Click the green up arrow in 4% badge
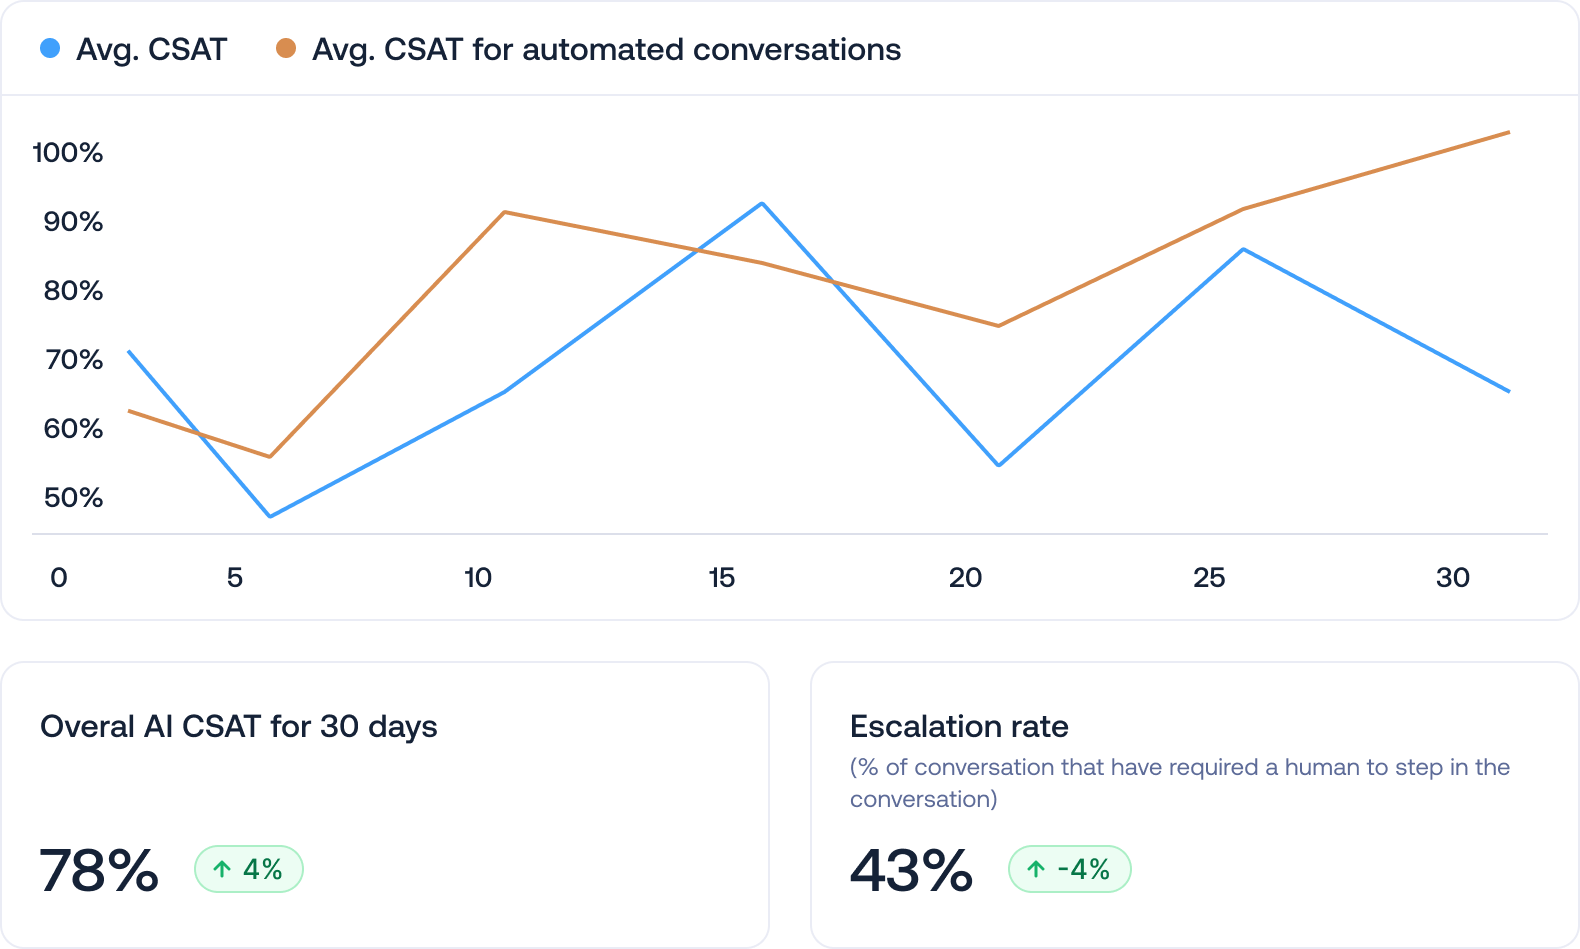This screenshot has width=1580, height=949. coord(222,869)
